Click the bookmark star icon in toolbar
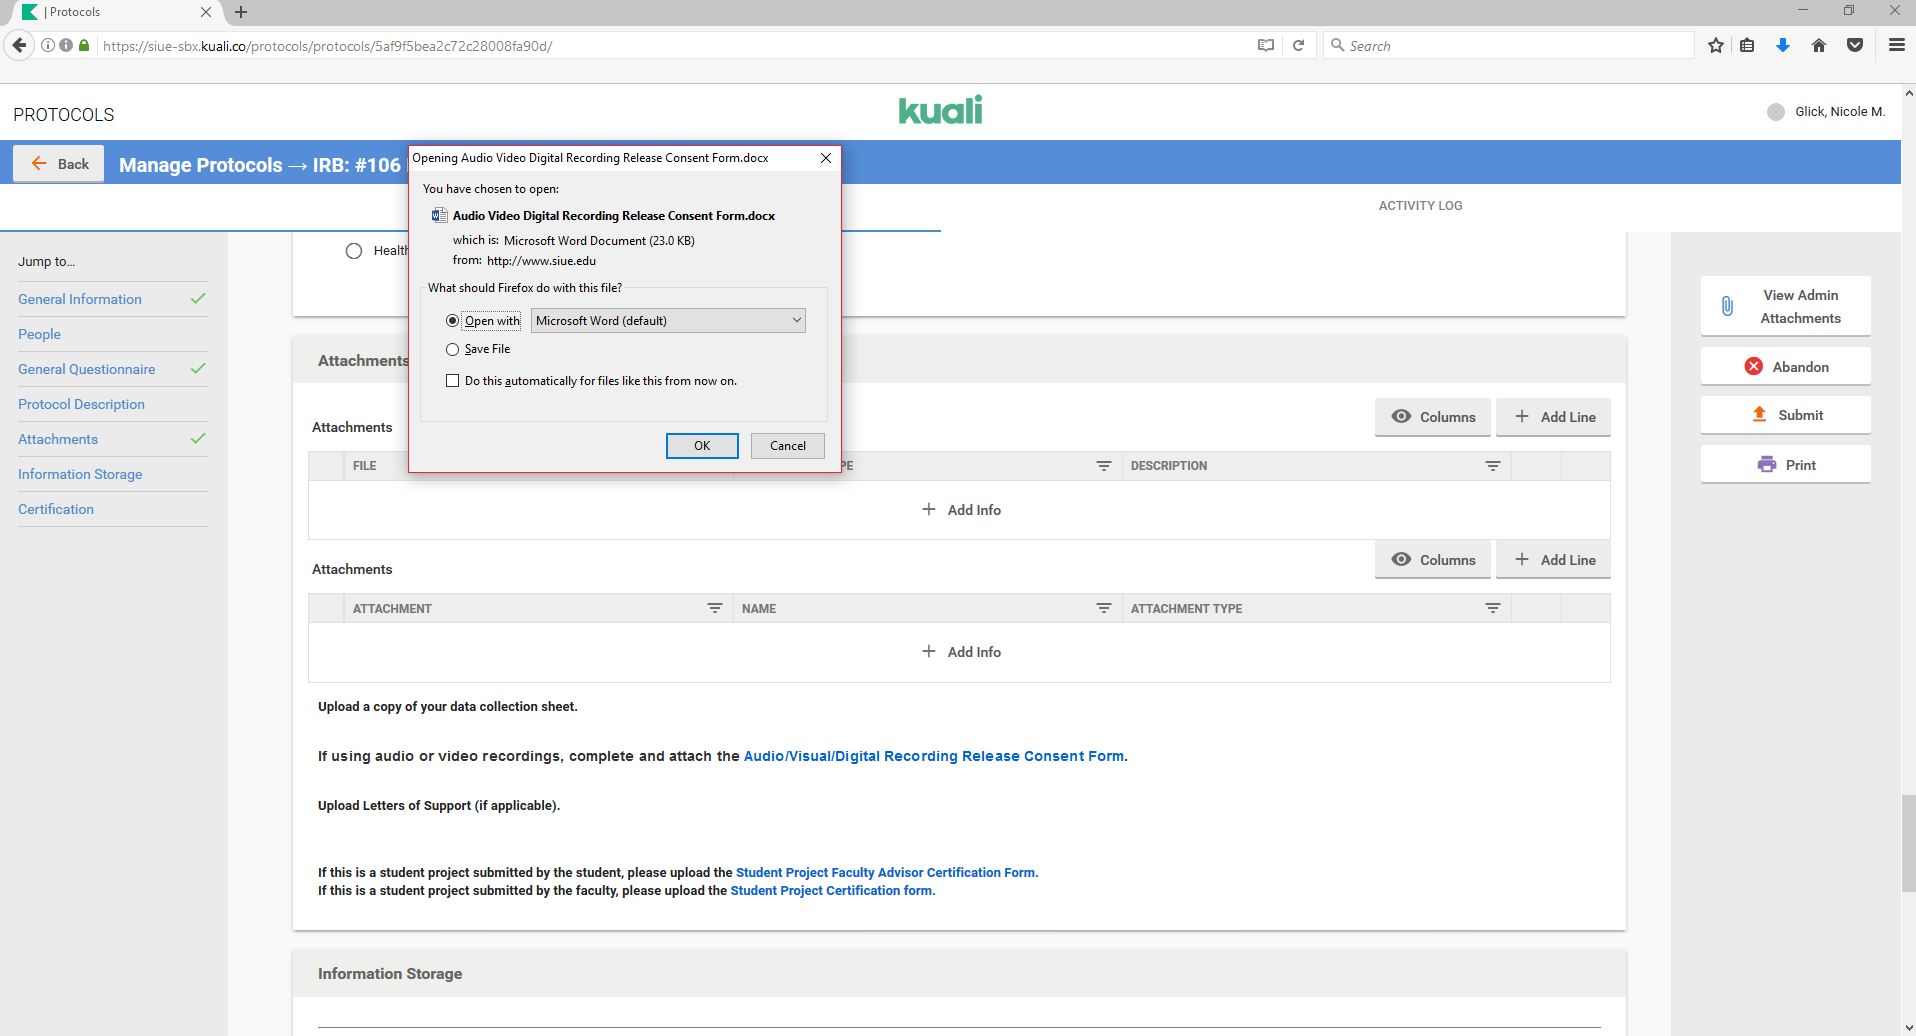 [1716, 46]
